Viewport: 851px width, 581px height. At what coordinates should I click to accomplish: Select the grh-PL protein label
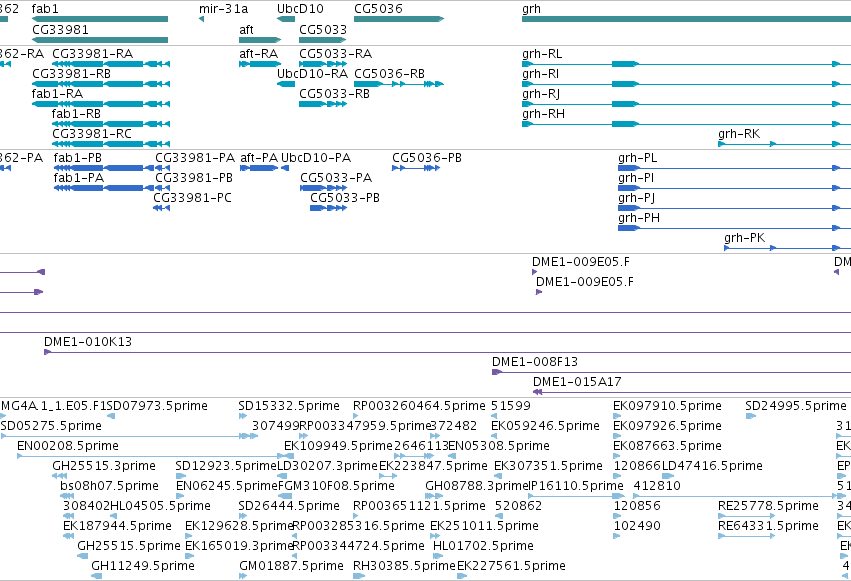coord(638,158)
